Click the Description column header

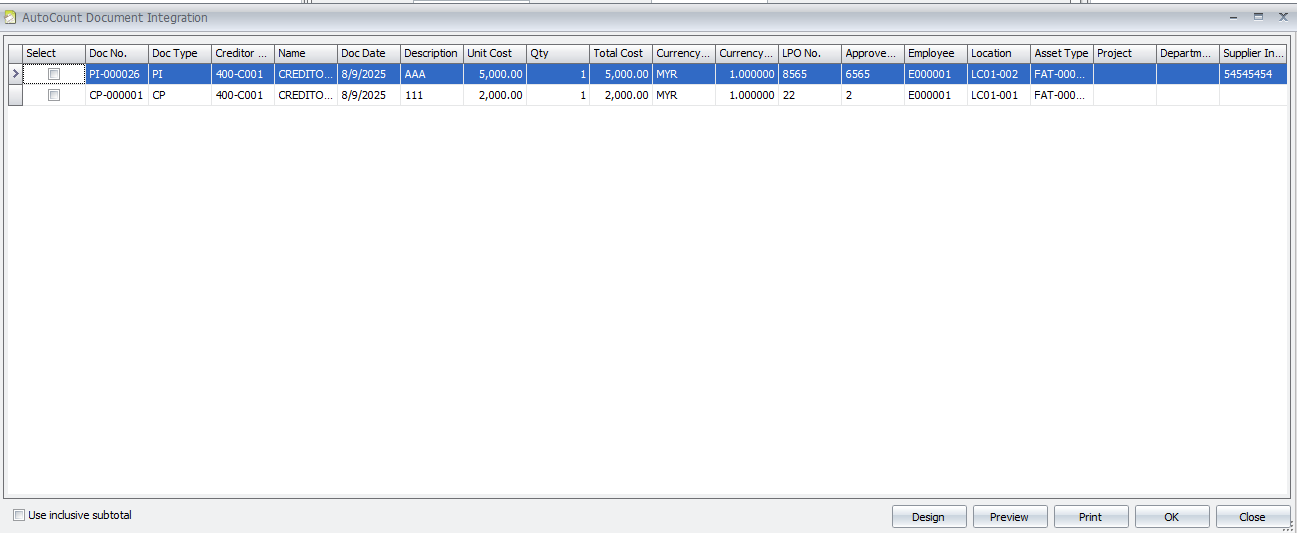432,53
